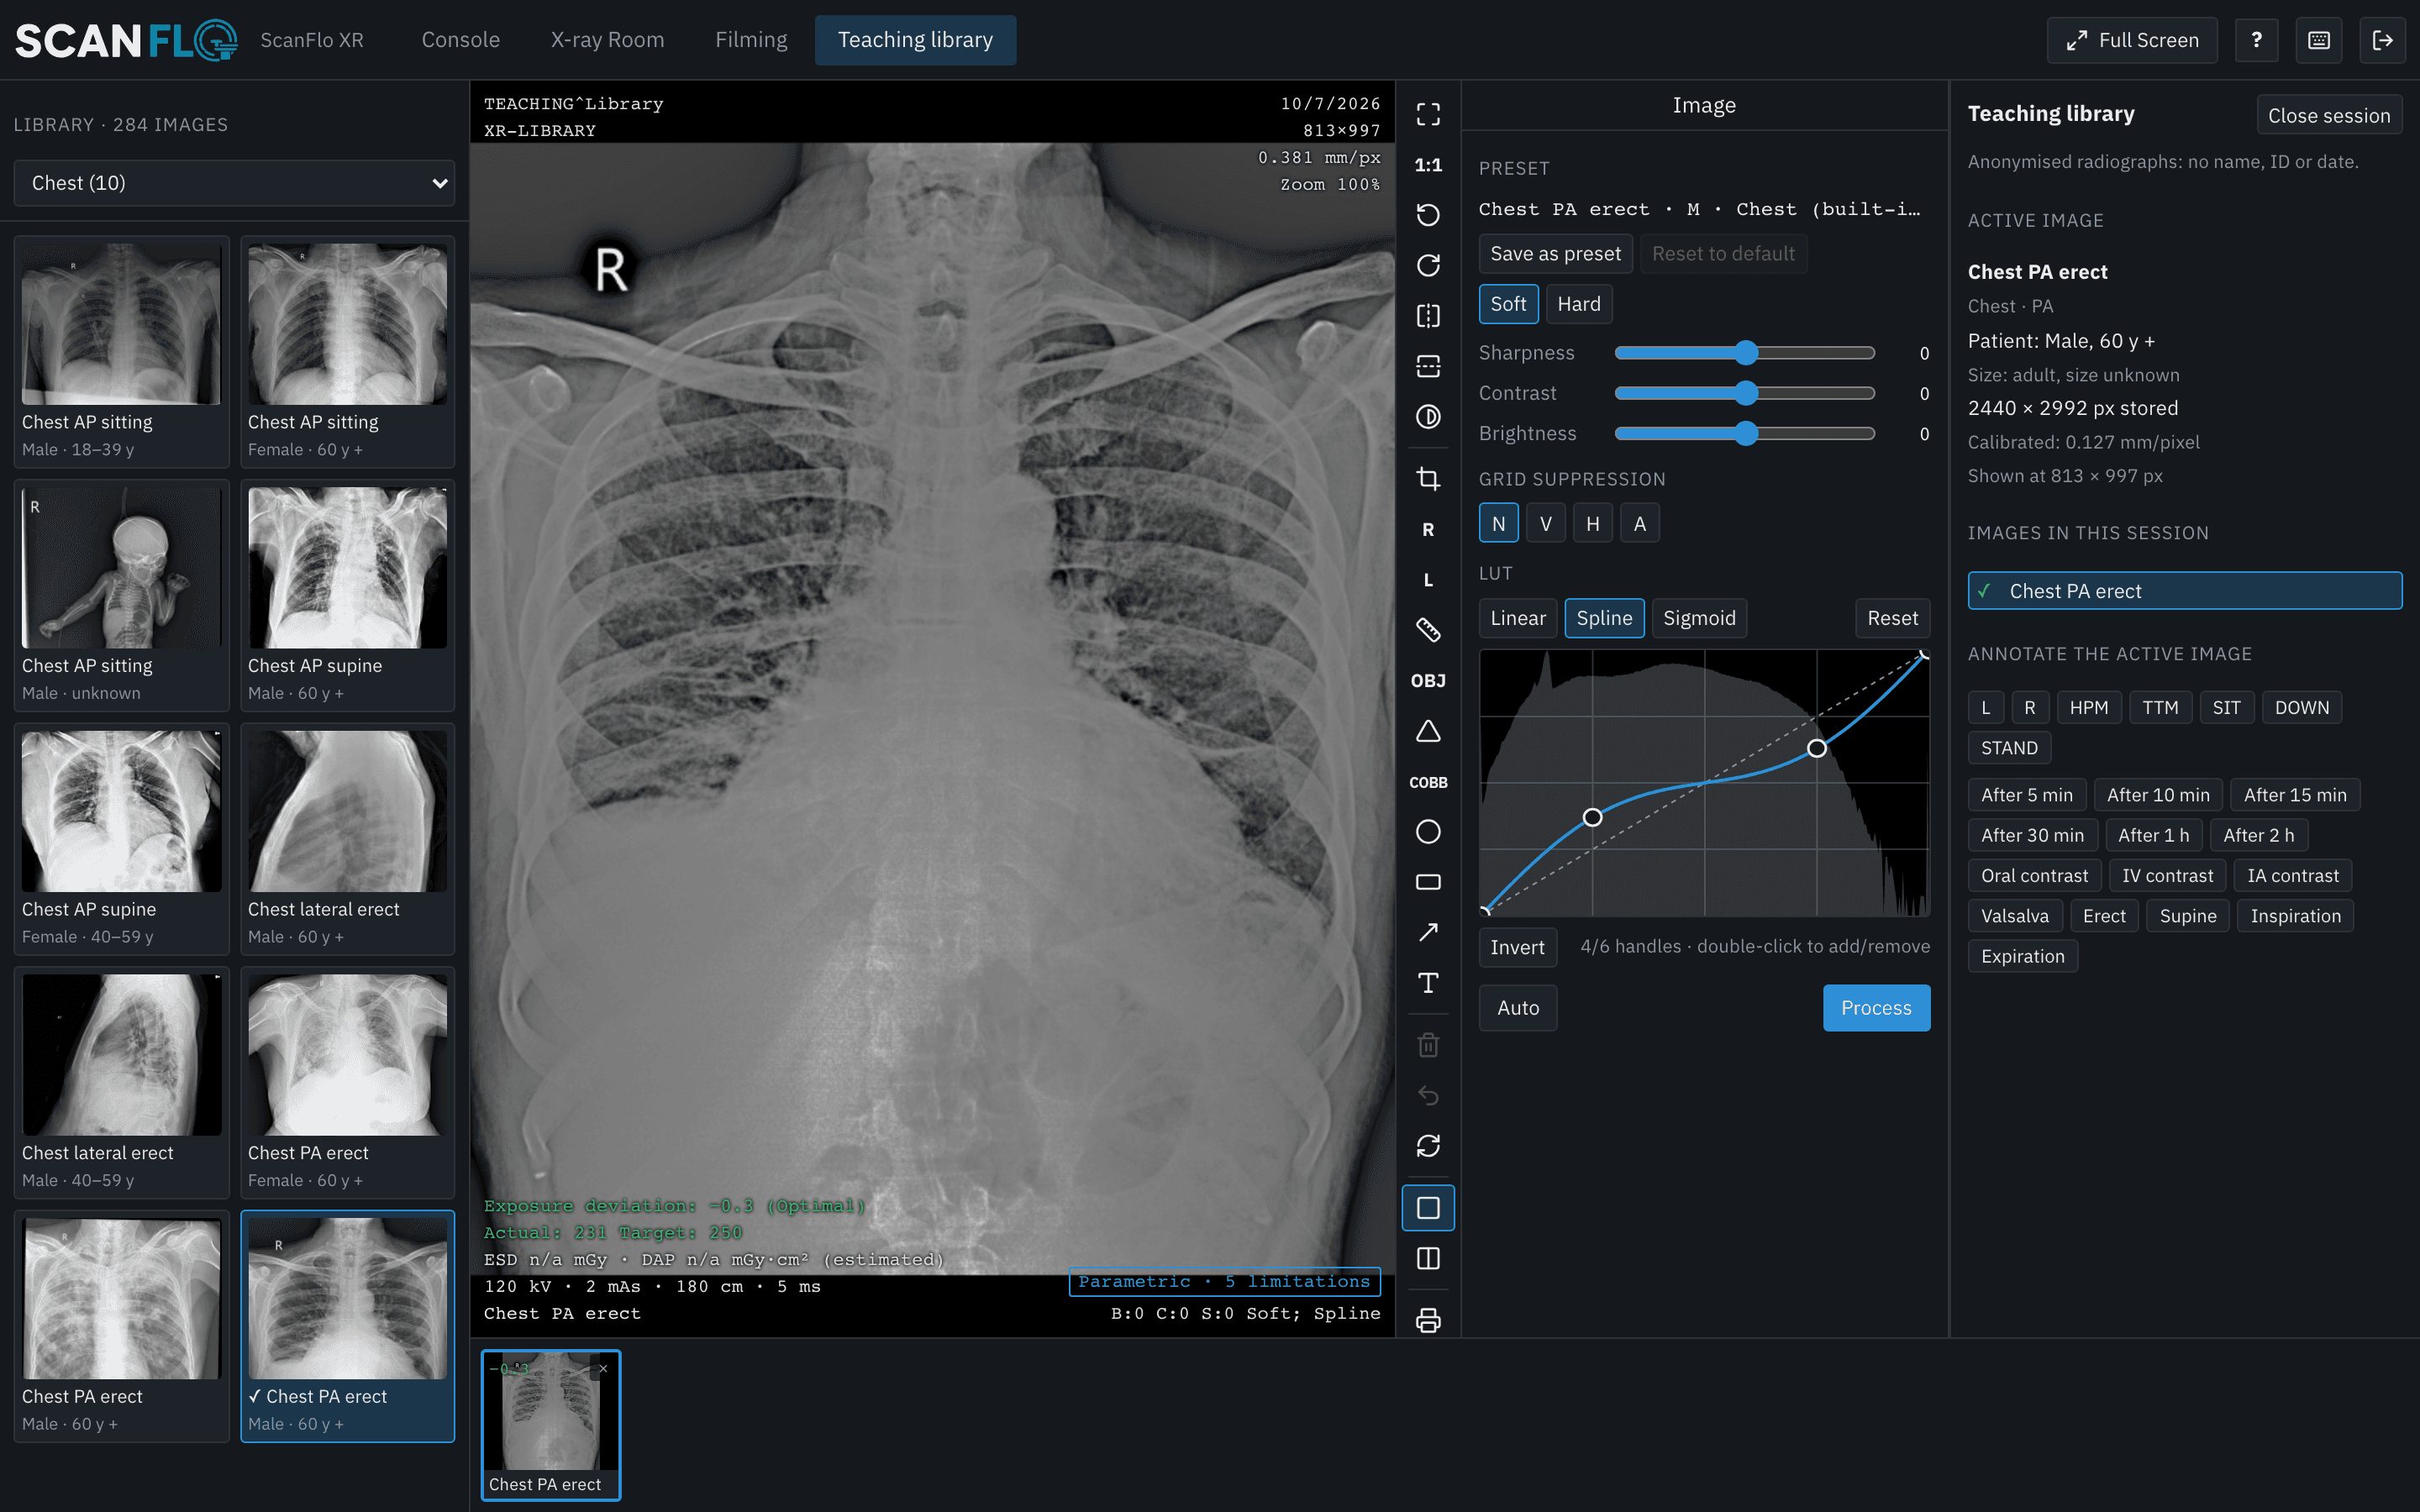The height and width of the screenshot is (1512, 2420).
Task: Click the help question mark button
Action: click(x=2256, y=40)
